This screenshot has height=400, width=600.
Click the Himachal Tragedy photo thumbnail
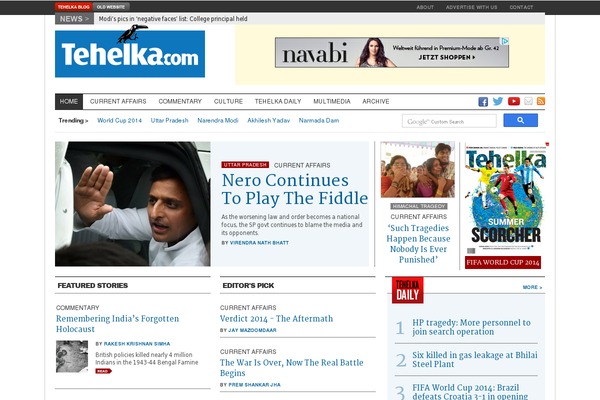tap(418, 170)
